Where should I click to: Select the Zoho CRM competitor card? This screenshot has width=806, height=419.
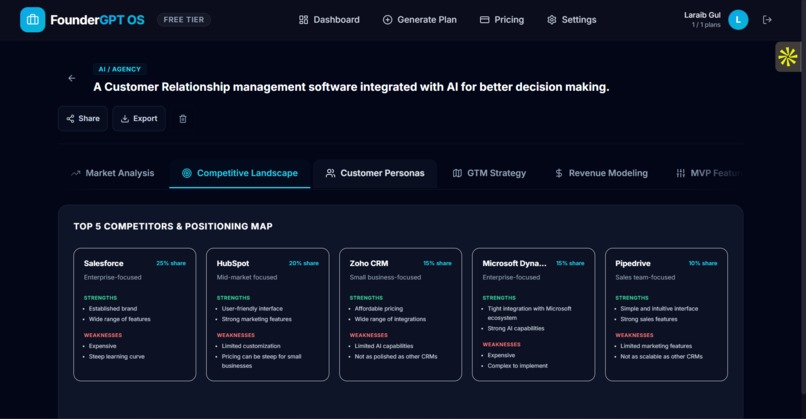(400, 315)
